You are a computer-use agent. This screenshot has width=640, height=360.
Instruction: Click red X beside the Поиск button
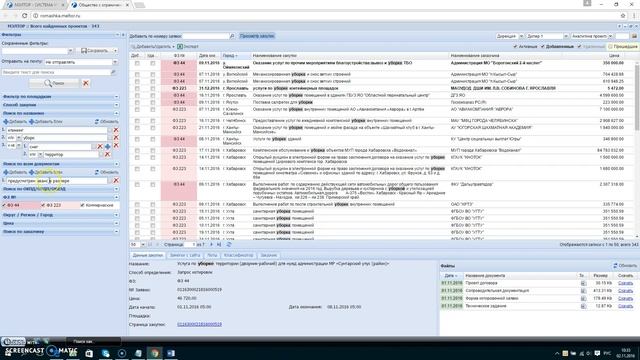point(86,83)
